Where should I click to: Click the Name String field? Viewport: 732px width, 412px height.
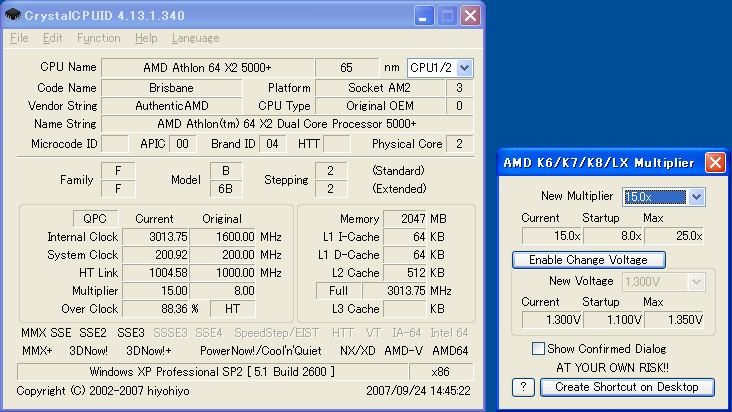tap(287, 124)
